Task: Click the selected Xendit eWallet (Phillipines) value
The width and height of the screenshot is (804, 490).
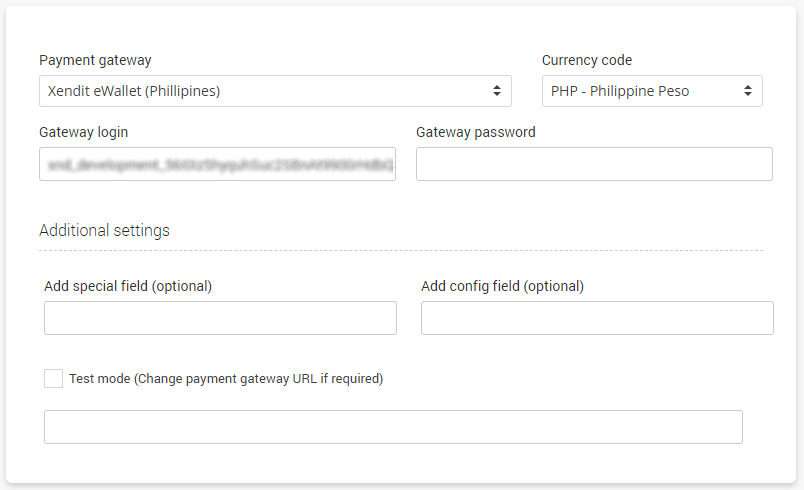Action: click(x=134, y=91)
